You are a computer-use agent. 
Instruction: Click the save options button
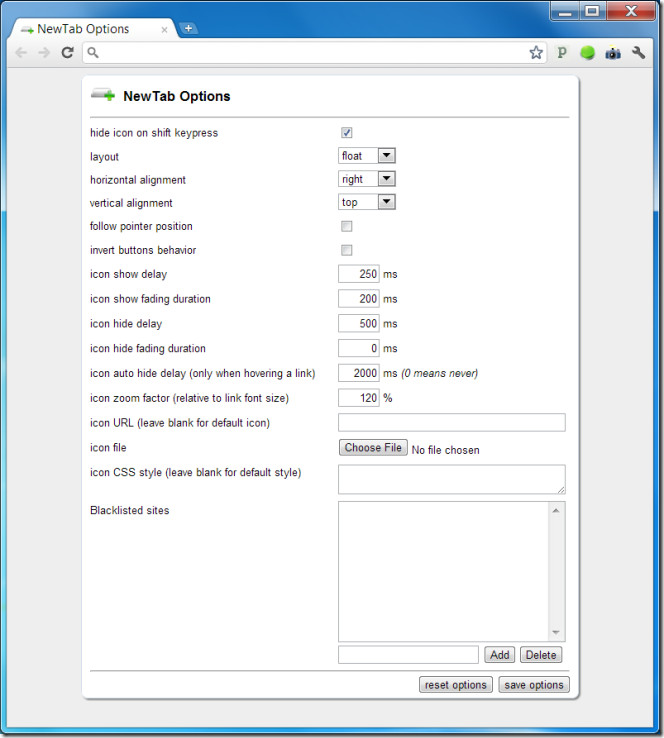(x=533, y=685)
